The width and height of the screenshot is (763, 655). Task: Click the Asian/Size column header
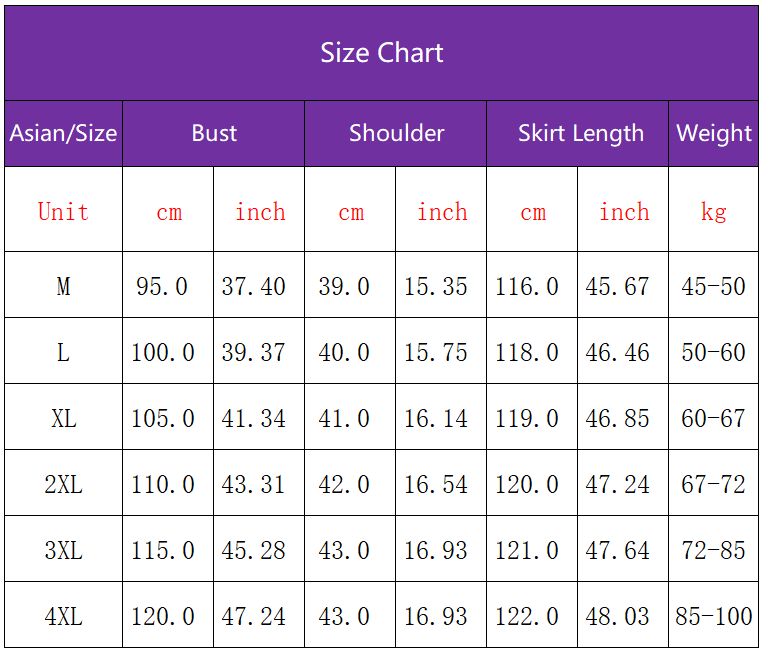point(63,133)
